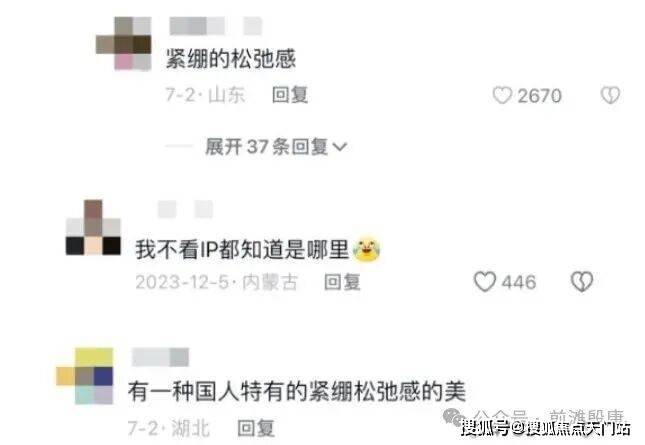Image resolution: width=645 pixels, height=445 pixels.
Task: Dislike the 紧绷的松弛感 comment via broken heart
Action: point(610,95)
